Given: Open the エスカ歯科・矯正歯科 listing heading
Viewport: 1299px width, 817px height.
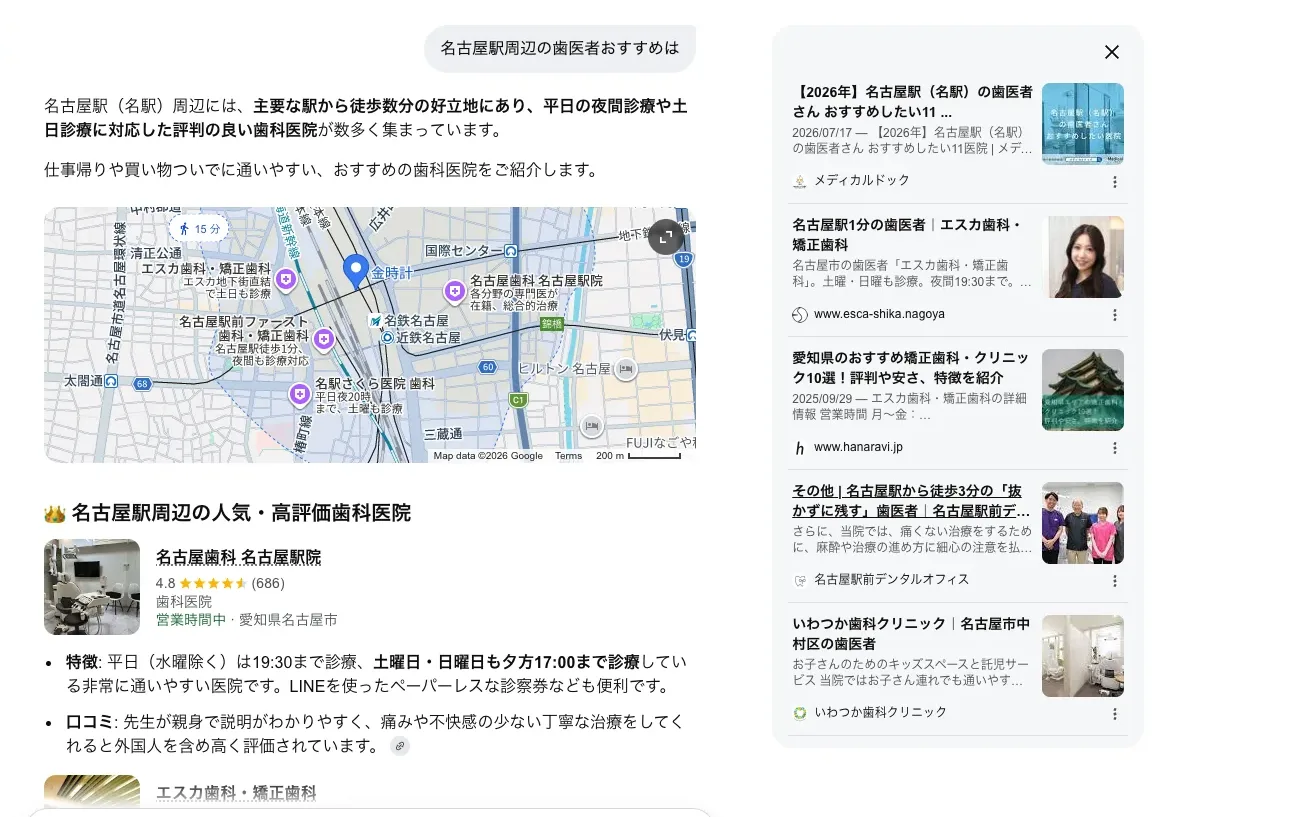Looking at the screenshot, I should [x=236, y=794].
